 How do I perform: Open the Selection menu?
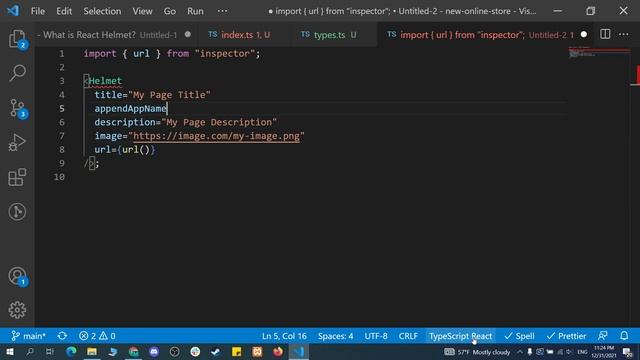coord(102,11)
